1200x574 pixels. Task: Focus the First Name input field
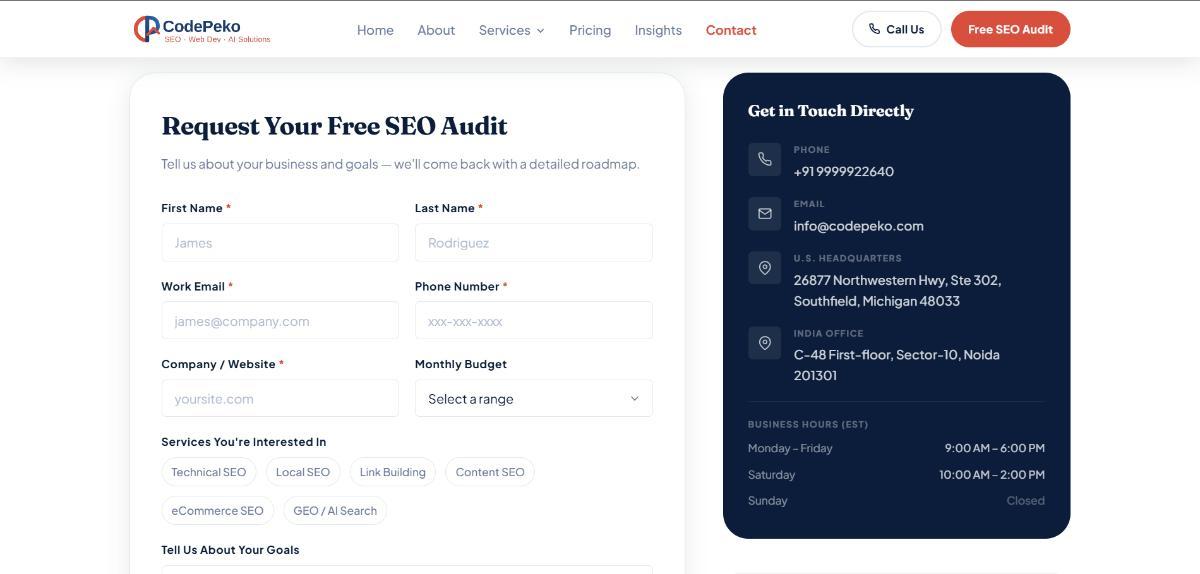pos(280,243)
